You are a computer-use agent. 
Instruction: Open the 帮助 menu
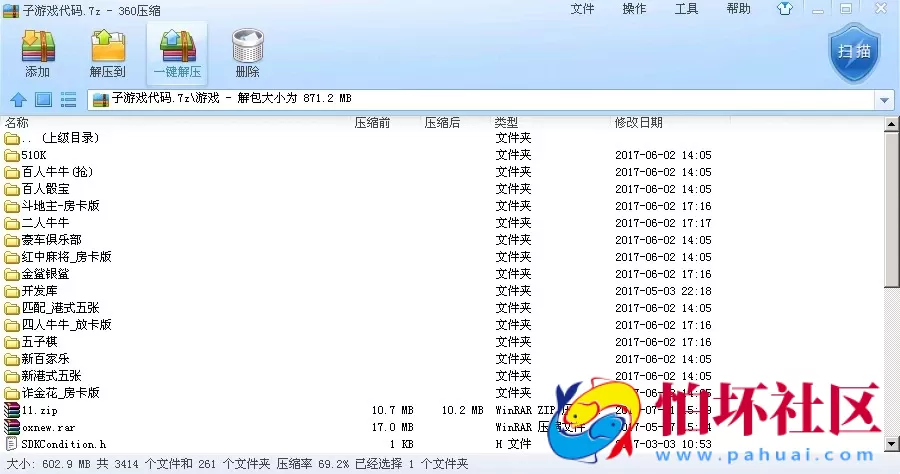(x=738, y=9)
